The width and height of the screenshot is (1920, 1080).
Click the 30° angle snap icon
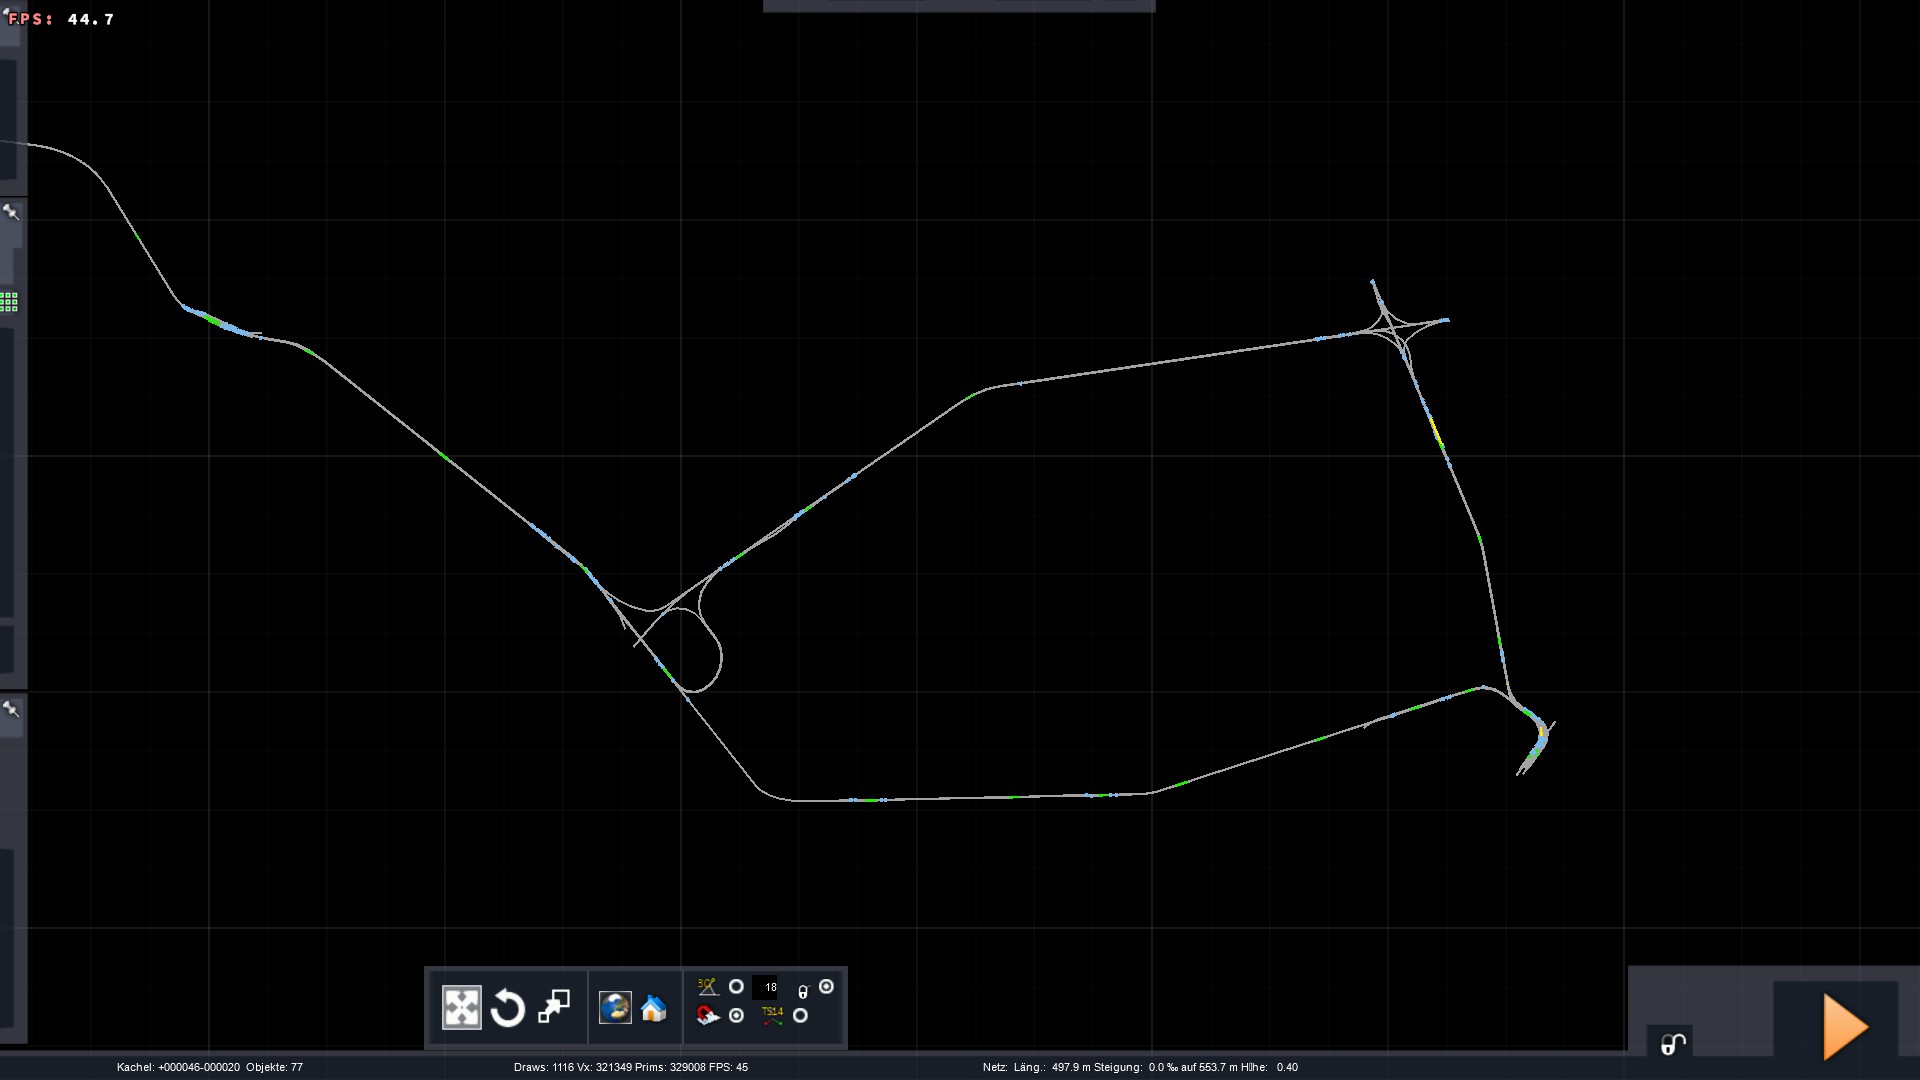pyautogui.click(x=708, y=987)
